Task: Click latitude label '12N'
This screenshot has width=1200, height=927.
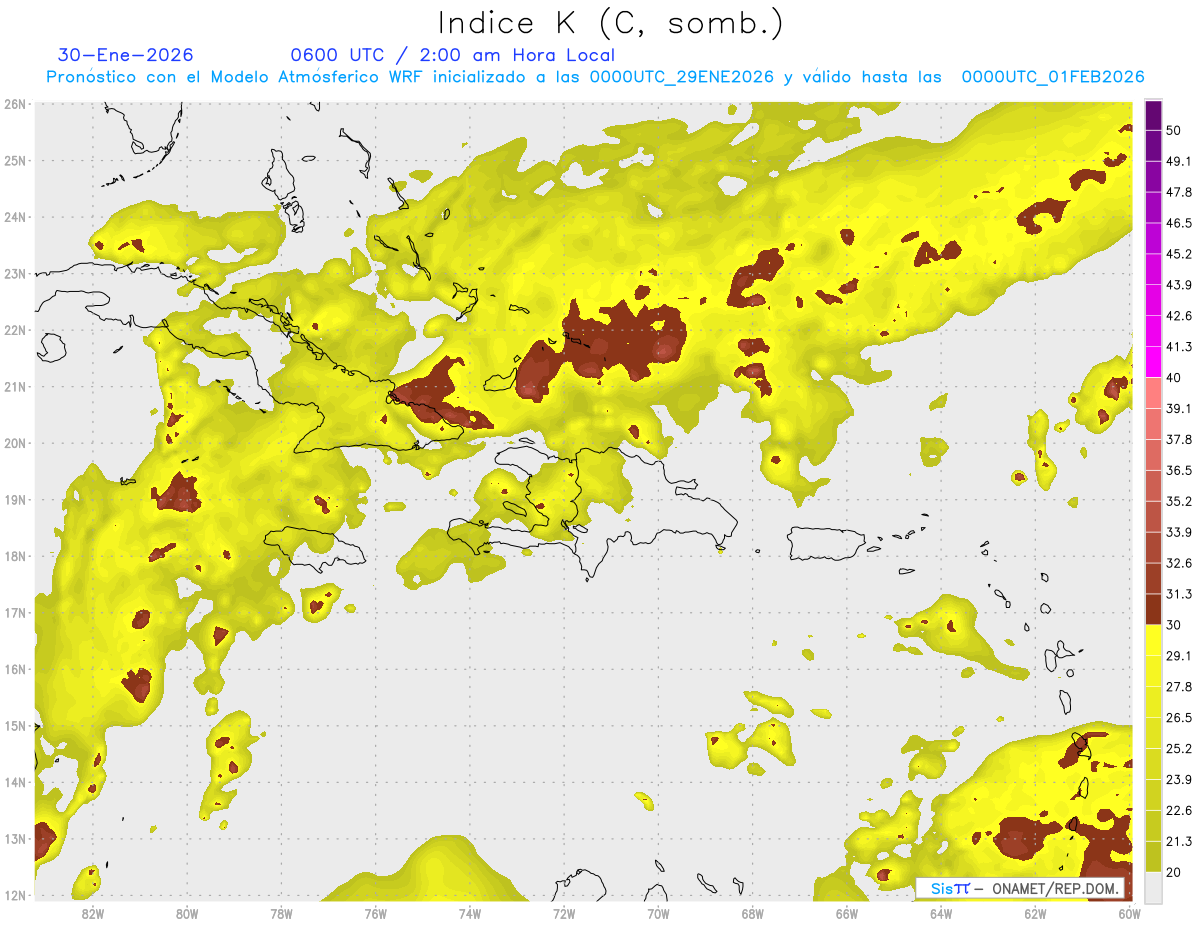Action: pos(15,895)
